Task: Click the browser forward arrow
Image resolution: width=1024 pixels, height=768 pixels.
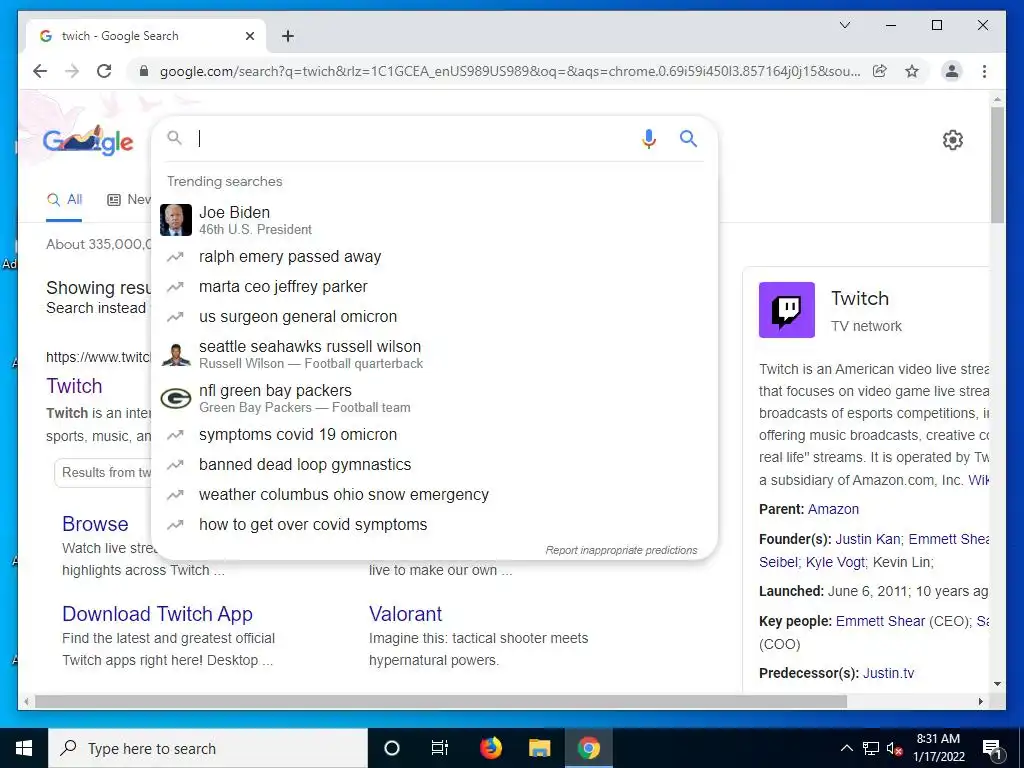Action: coord(72,71)
